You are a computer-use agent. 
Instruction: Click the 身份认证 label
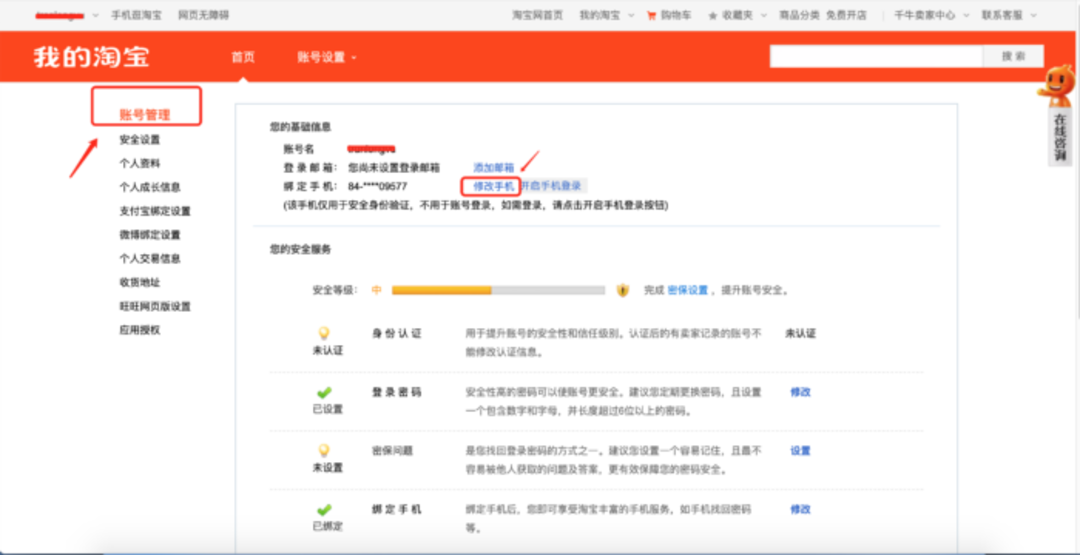click(397, 333)
